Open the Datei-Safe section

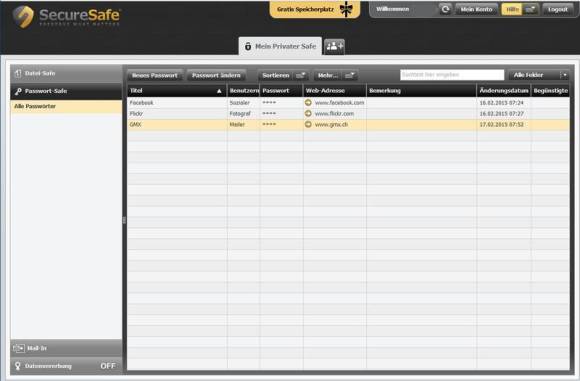[x=66, y=73]
